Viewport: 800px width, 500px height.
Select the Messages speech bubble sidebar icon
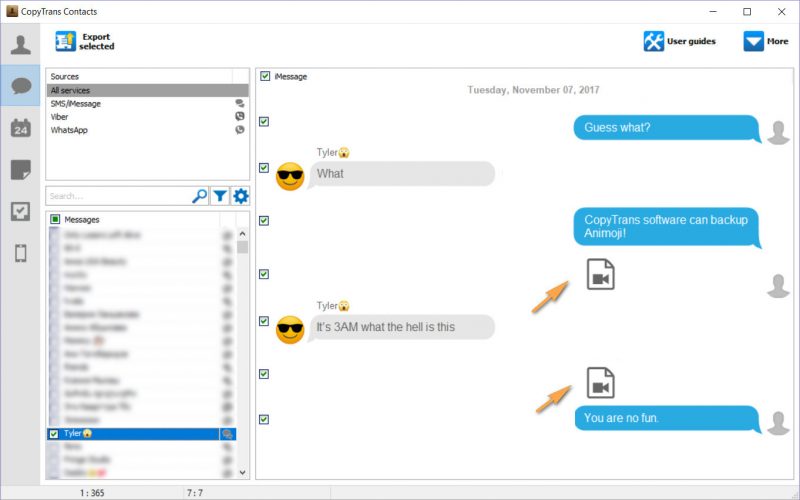(x=20, y=85)
